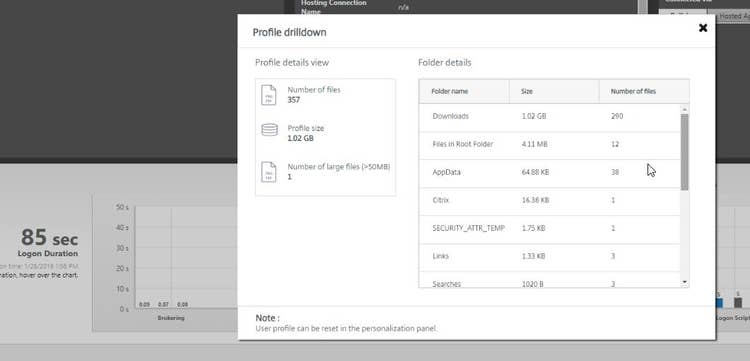The height and width of the screenshot is (361, 750).
Task: Click the 64.88 KB size cell
Action: coord(535,172)
